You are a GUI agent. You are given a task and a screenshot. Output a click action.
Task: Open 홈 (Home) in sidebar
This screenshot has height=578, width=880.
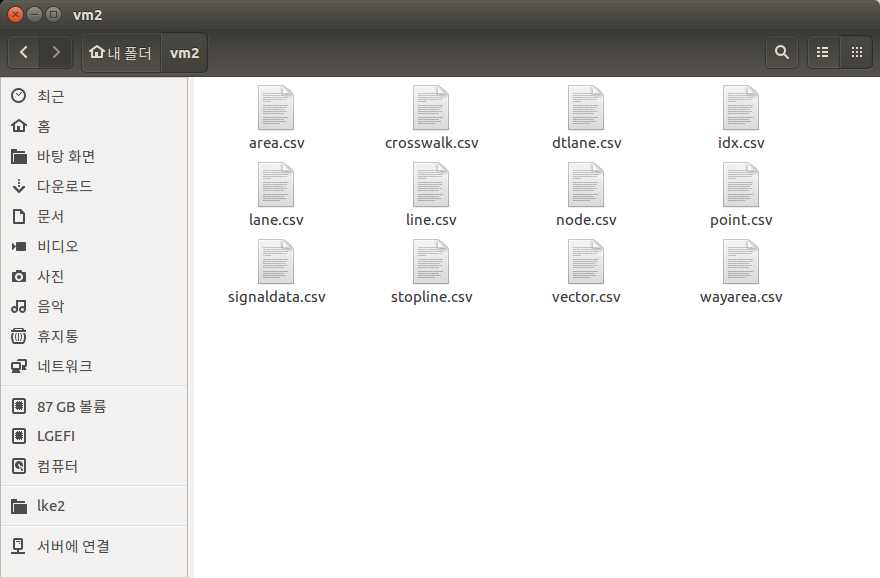[94, 126]
